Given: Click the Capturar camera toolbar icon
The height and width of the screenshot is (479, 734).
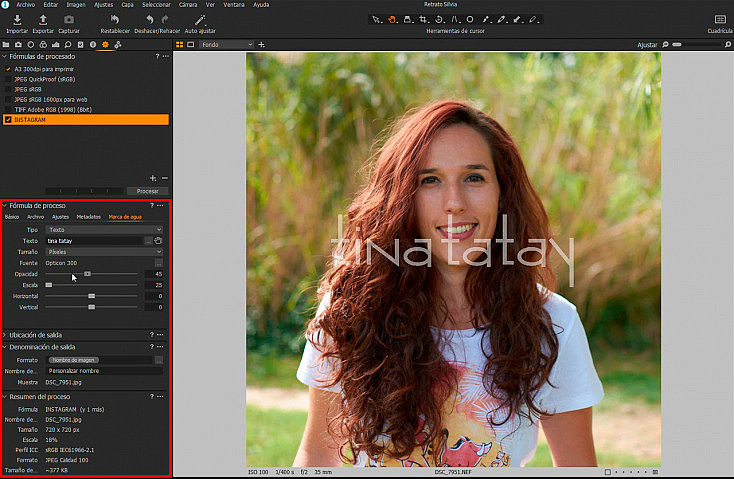Looking at the screenshot, I should tap(69, 20).
